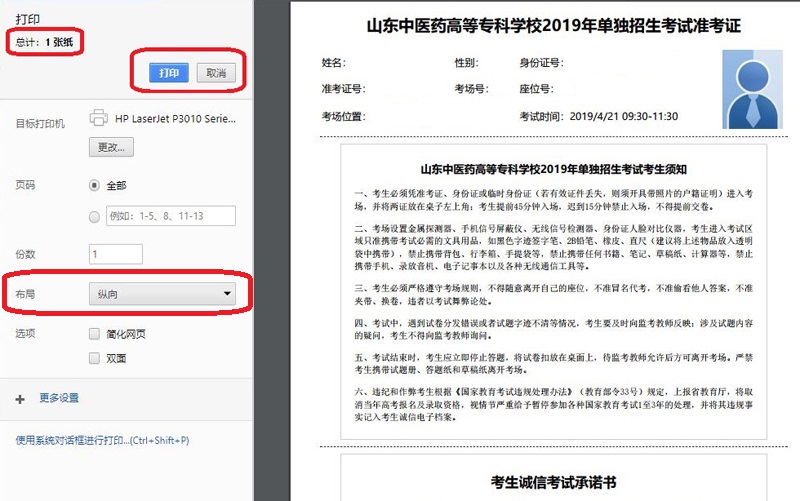This screenshot has width=800, height=501.
Task: Expand 更多设置 with the plus icon
Action: tap(20, 399)
